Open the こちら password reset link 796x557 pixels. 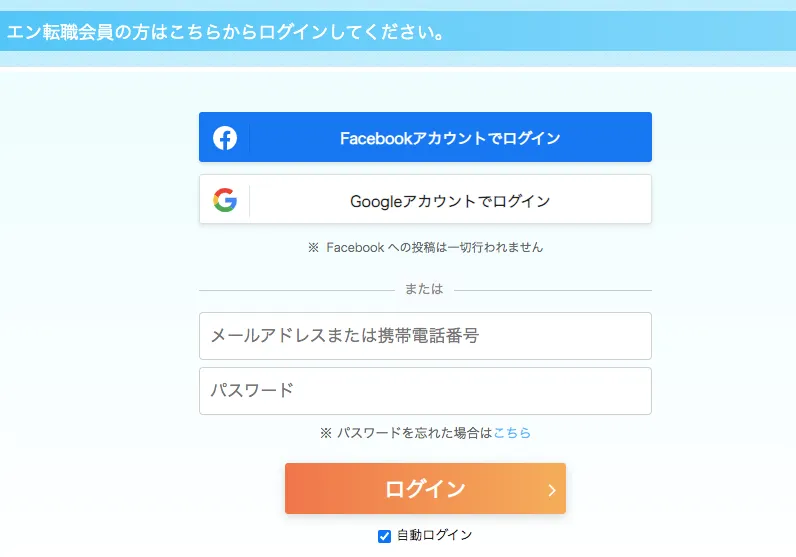pyautogui.click(x=512, y=433)
